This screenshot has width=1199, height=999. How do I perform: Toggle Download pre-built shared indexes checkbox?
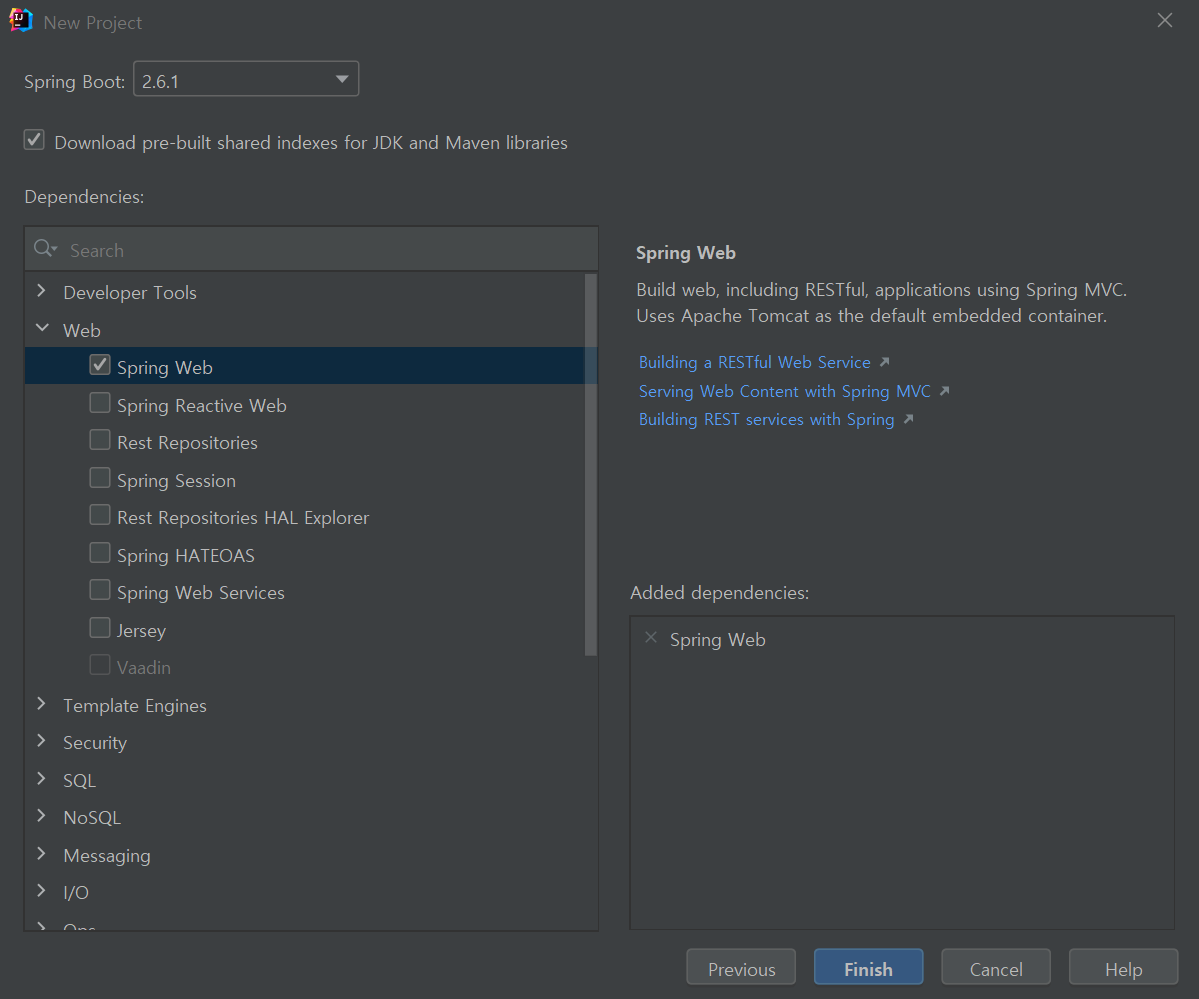34,140
